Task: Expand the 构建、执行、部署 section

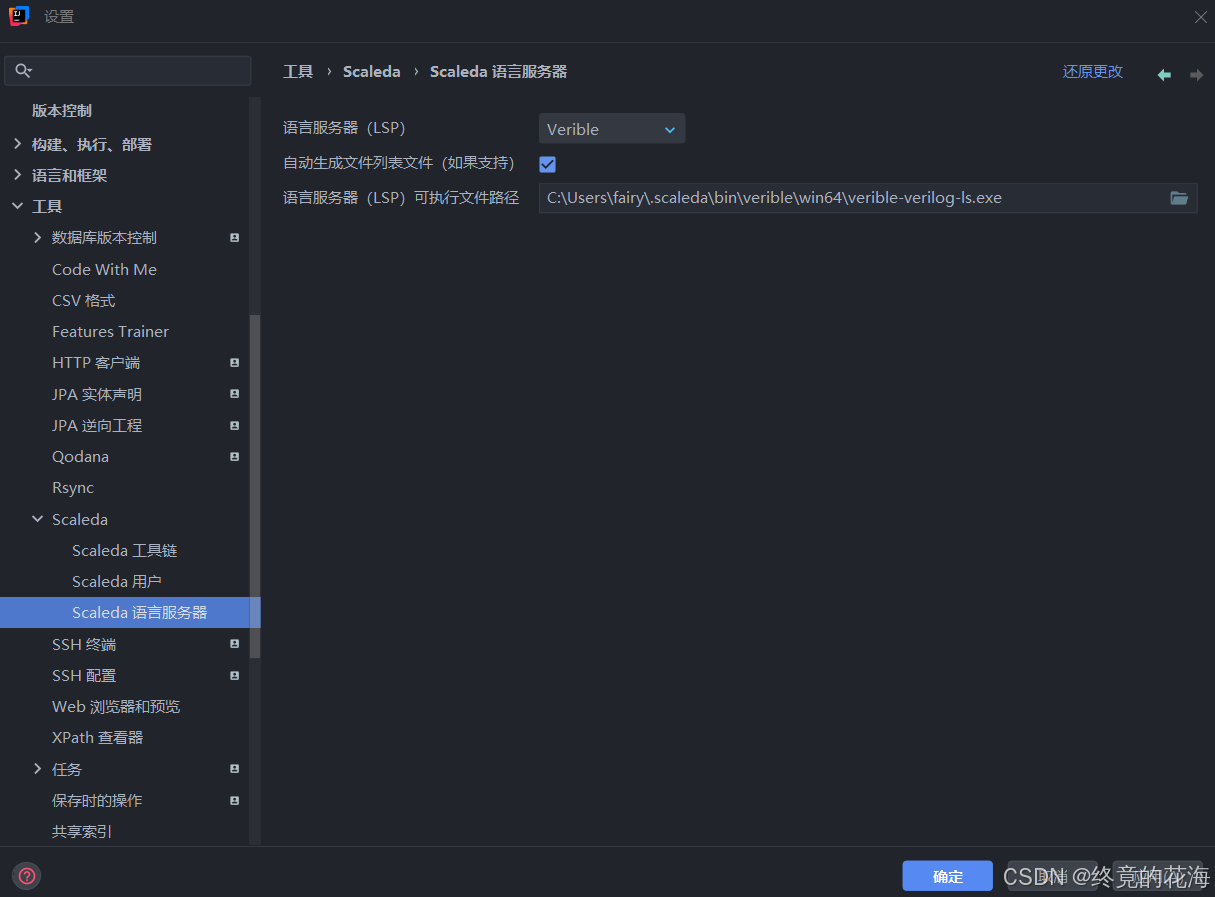Action: coord(17,144)
